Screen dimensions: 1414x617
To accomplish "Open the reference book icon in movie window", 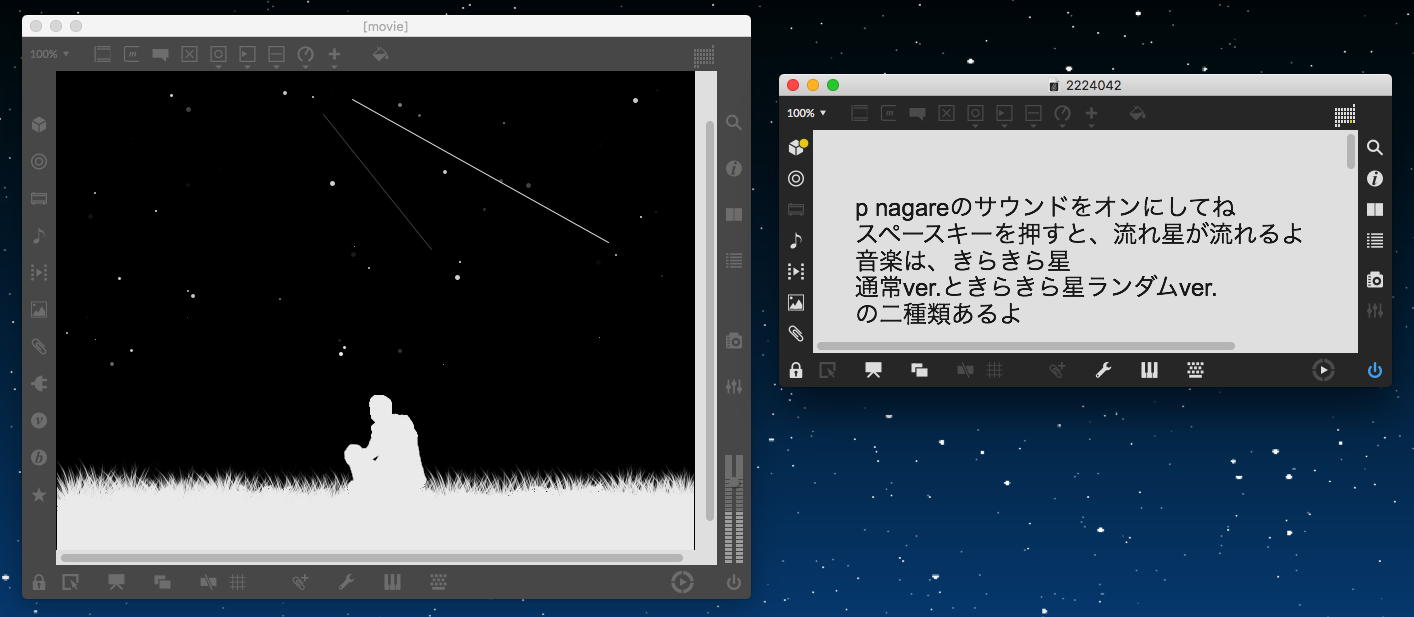I will coord(733,215).
